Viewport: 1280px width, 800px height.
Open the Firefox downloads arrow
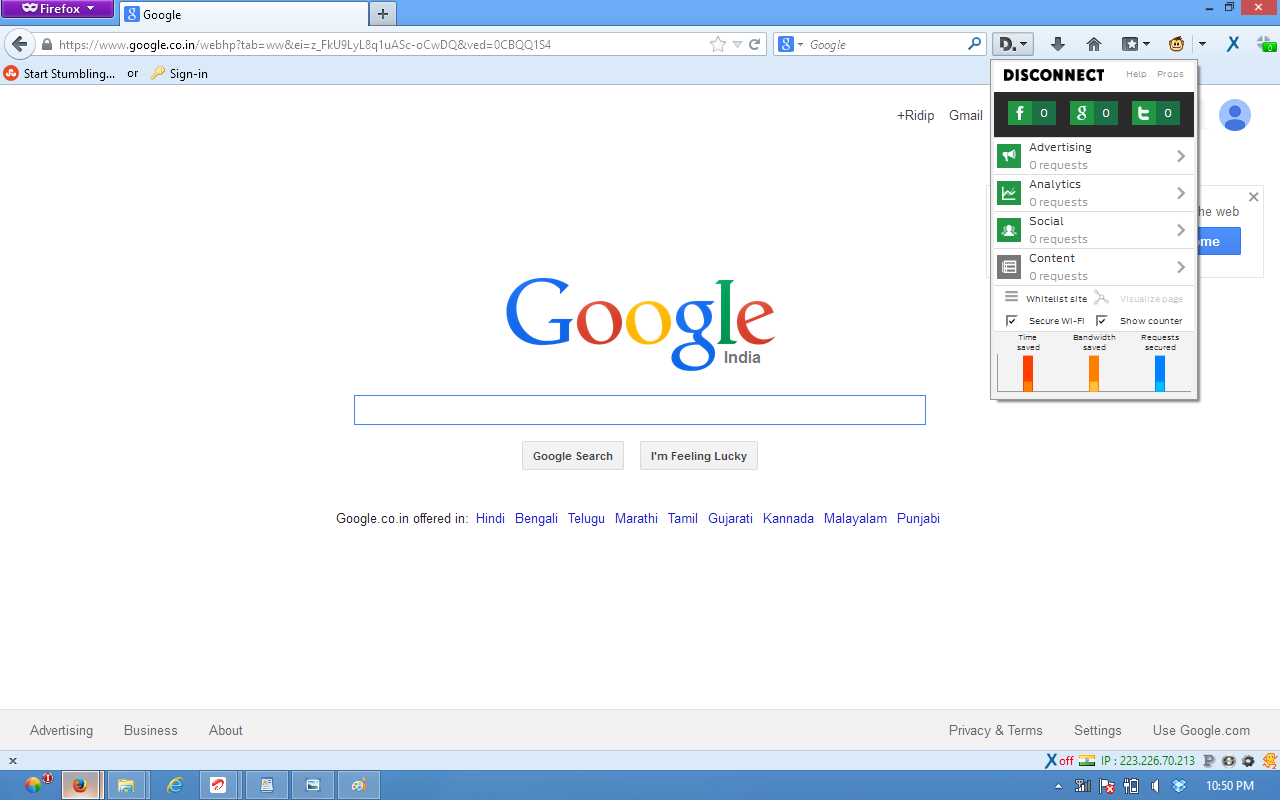(x=1058, y=44)
